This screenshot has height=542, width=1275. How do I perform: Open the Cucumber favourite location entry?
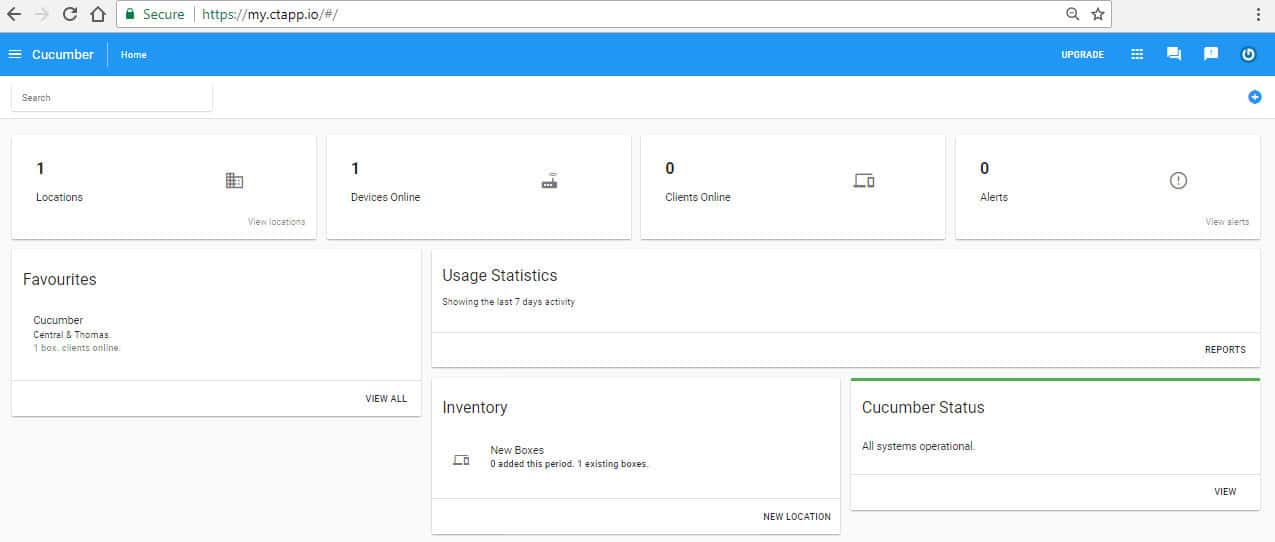[216, 334]
